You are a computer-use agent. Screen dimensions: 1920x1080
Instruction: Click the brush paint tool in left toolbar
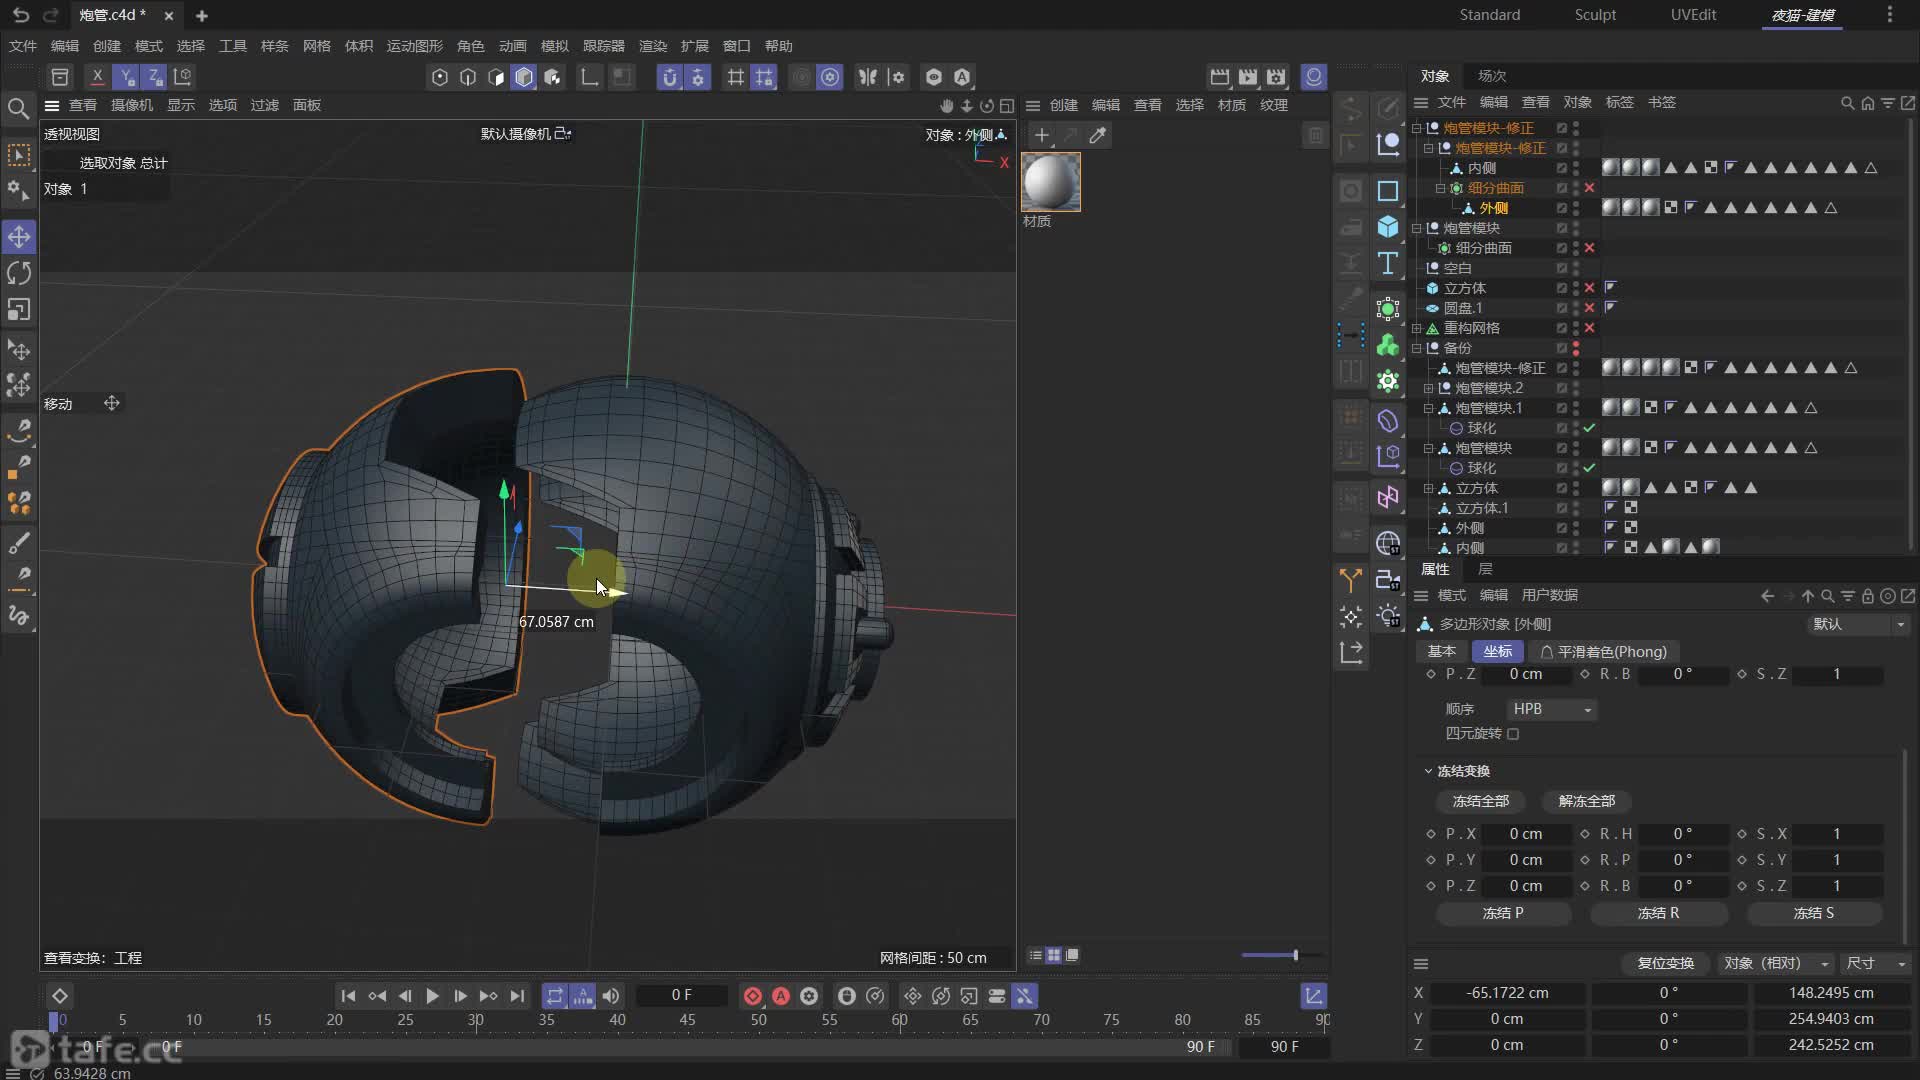[x=19, y=543]
